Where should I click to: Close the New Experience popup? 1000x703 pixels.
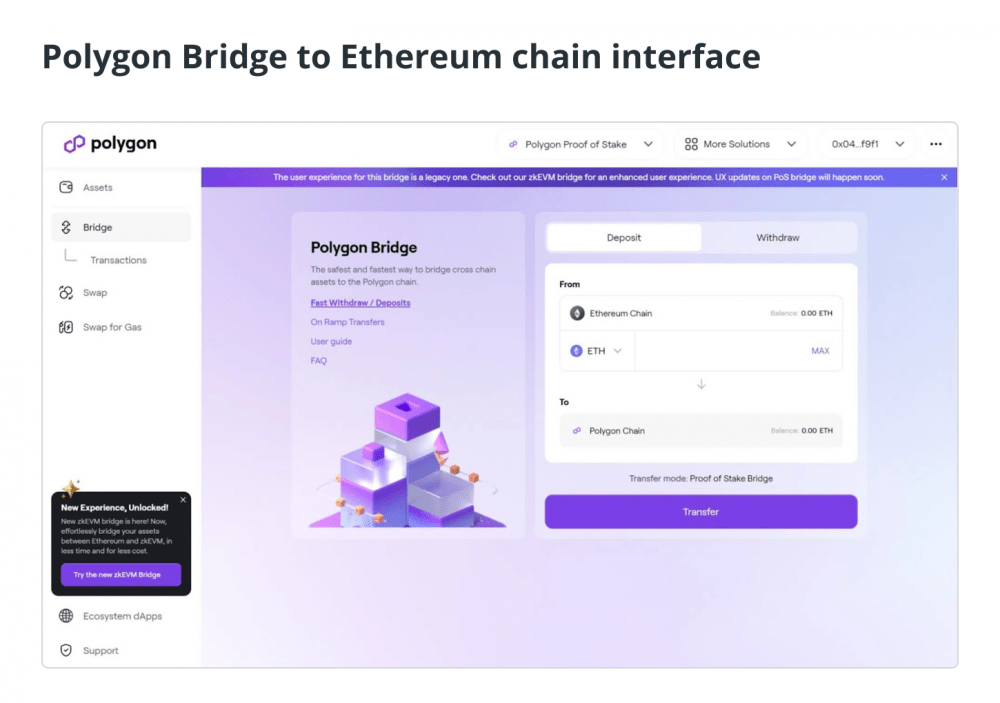coord(183,500)
